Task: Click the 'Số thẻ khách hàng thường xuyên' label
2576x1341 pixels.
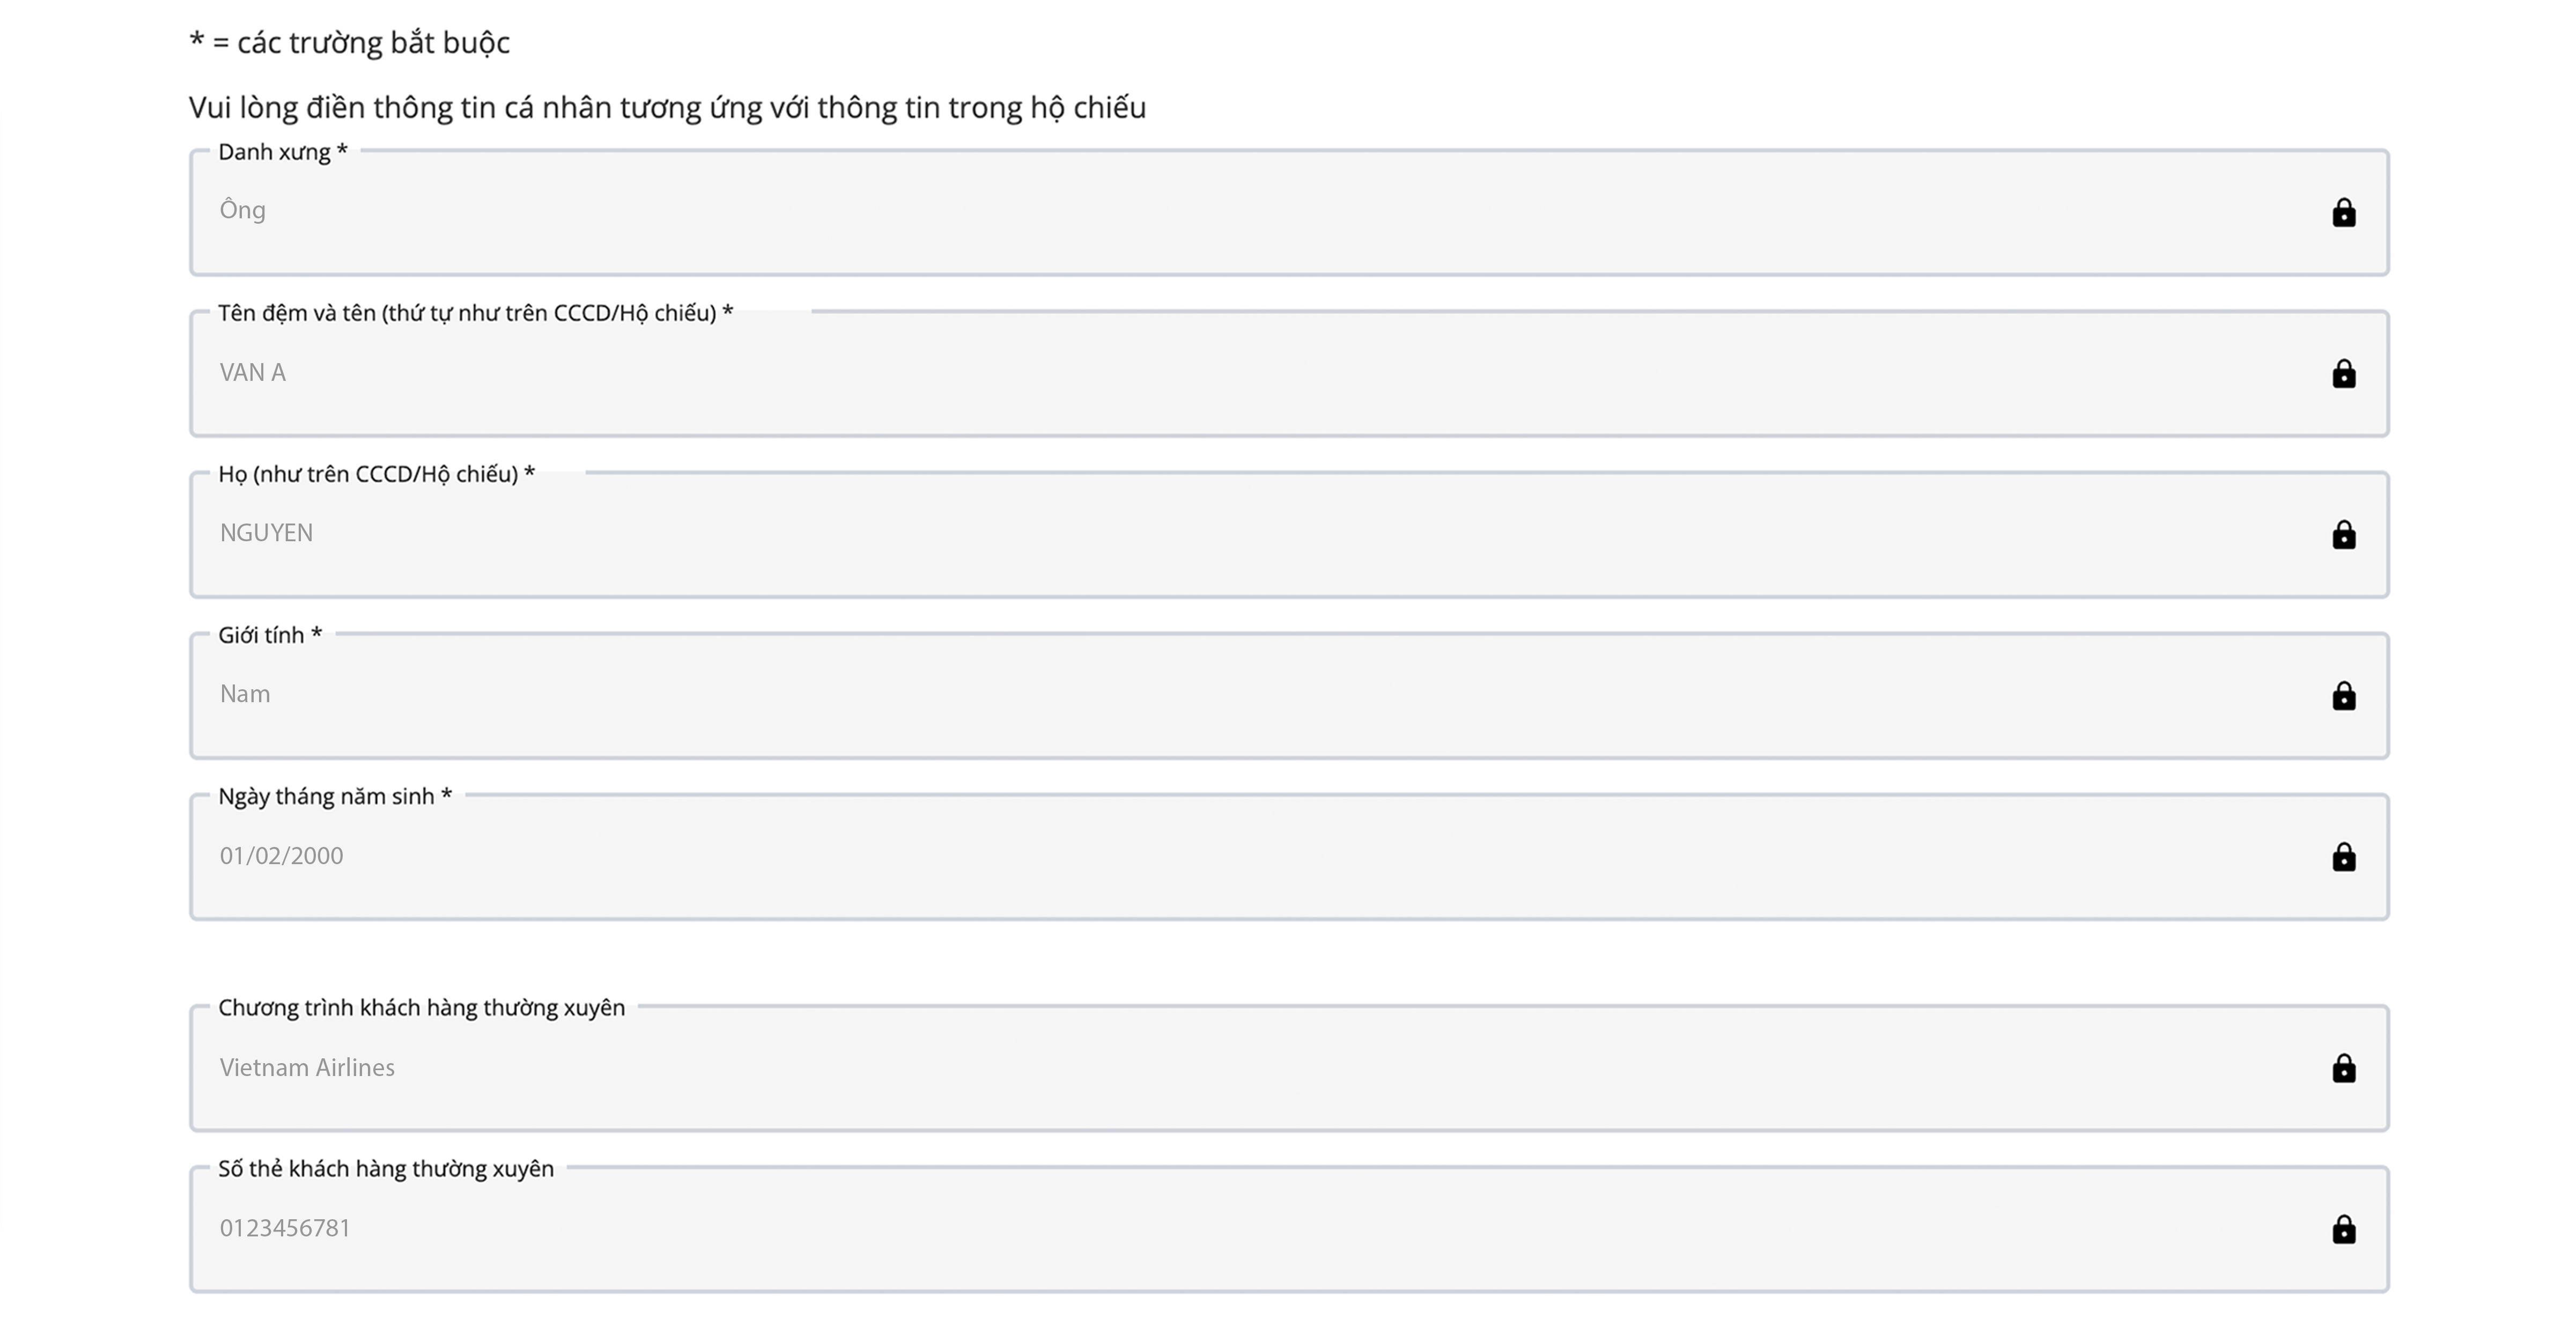Action: coord(386,1169)
